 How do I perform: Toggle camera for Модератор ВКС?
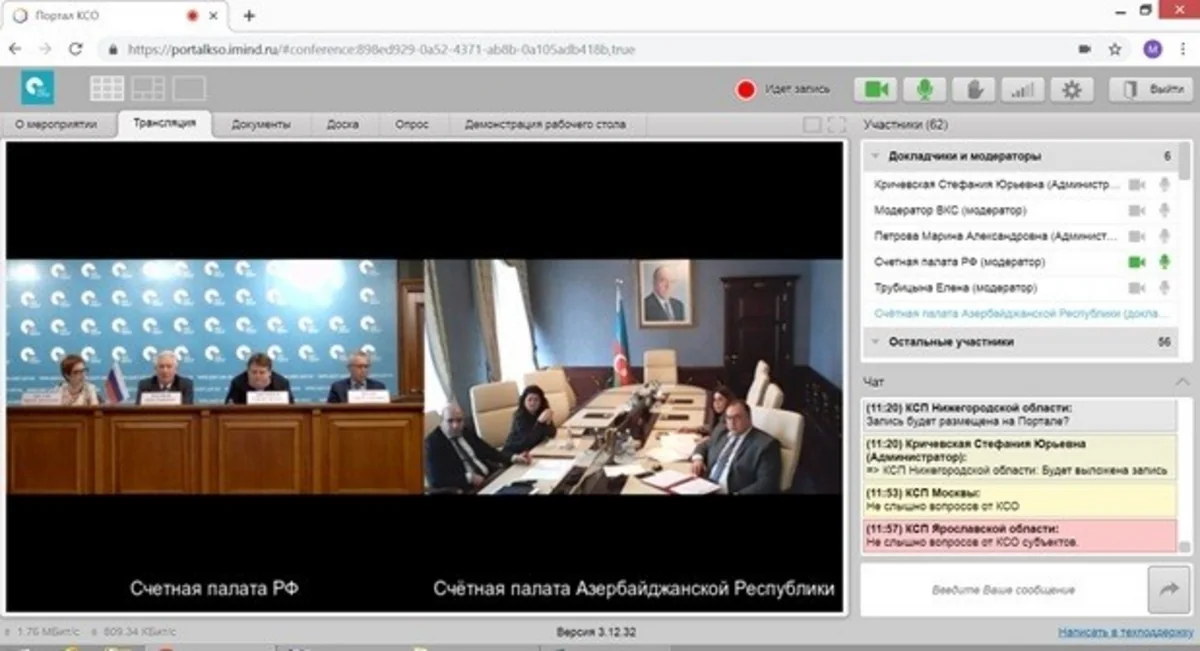pos(1136,211)
